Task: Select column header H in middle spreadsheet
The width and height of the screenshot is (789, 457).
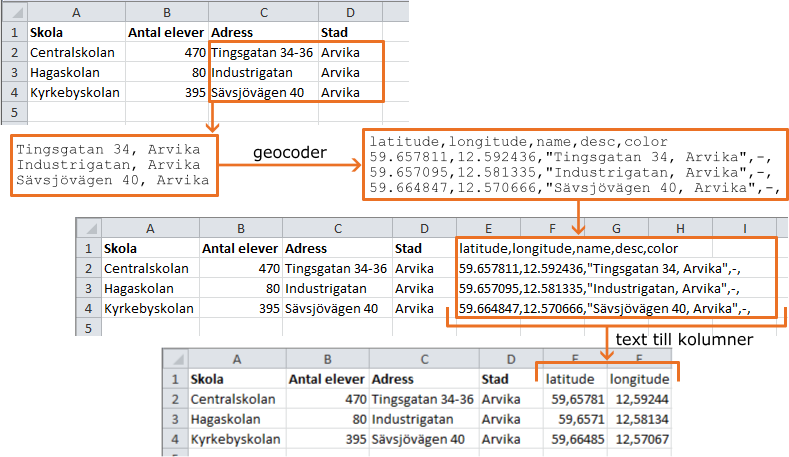Action: click(680, 227)
